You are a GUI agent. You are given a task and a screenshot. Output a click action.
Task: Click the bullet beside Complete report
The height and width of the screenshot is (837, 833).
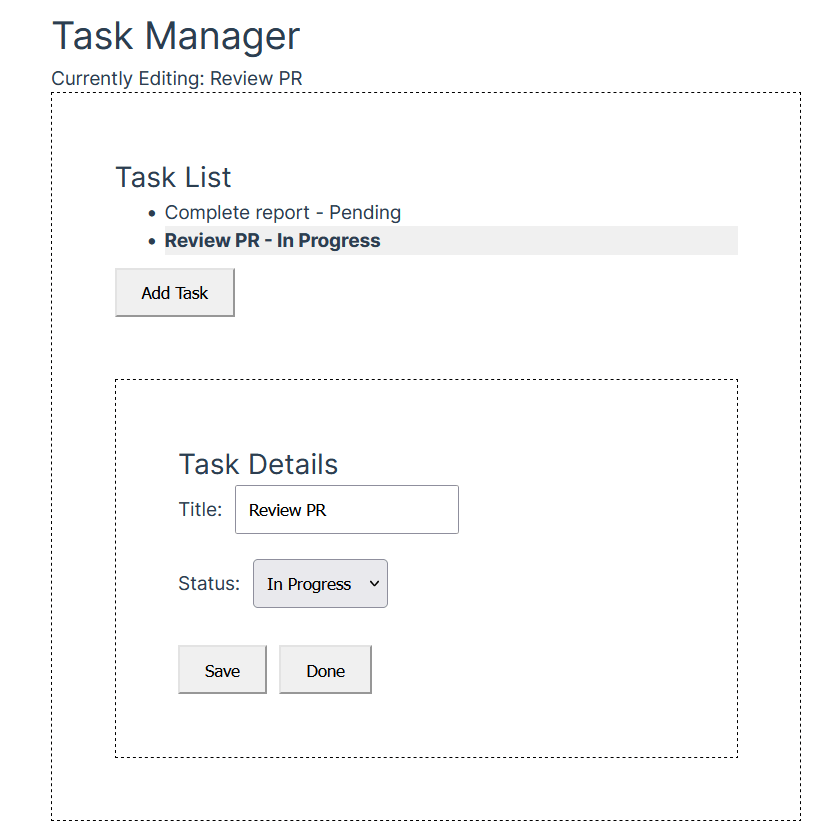(x=152, y=213)
